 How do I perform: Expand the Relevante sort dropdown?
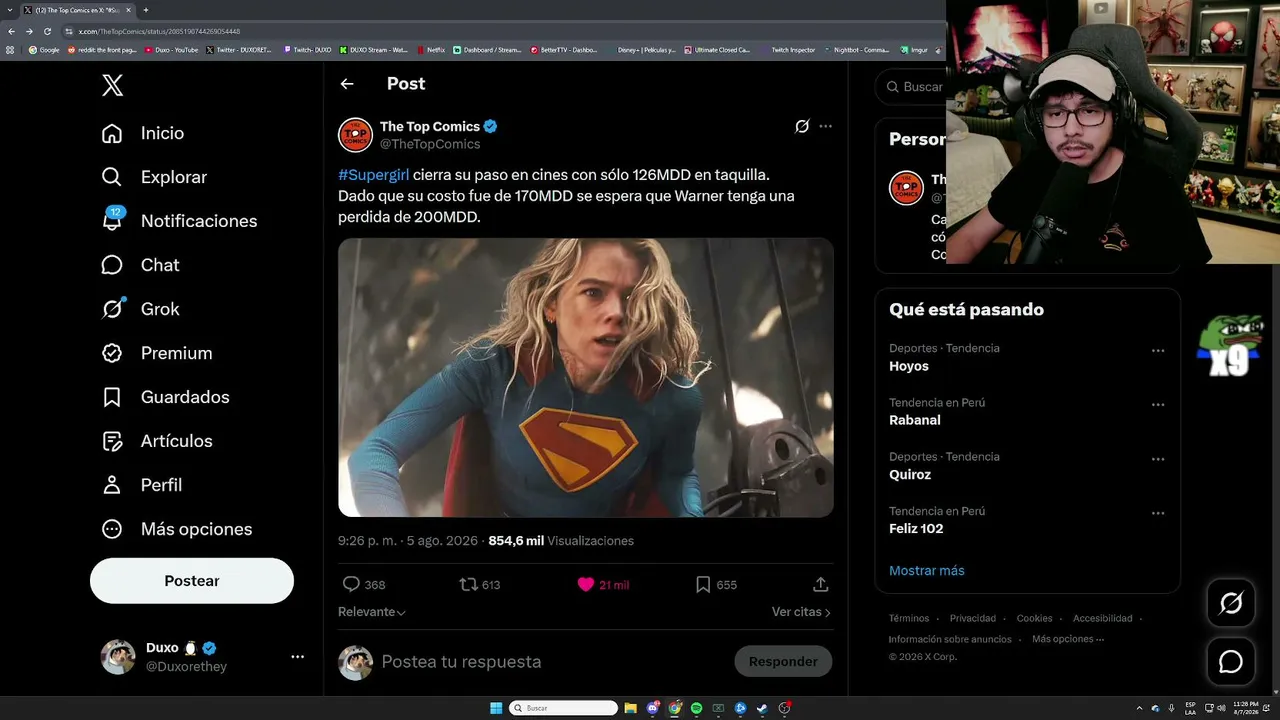tap(372, 612)
